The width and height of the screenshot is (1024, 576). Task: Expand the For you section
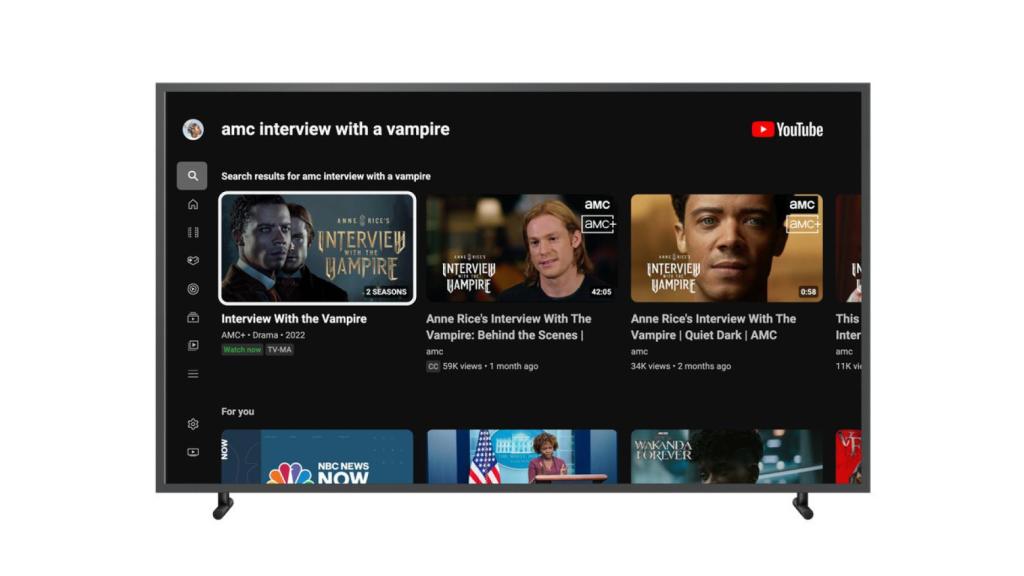click(237, 411)
